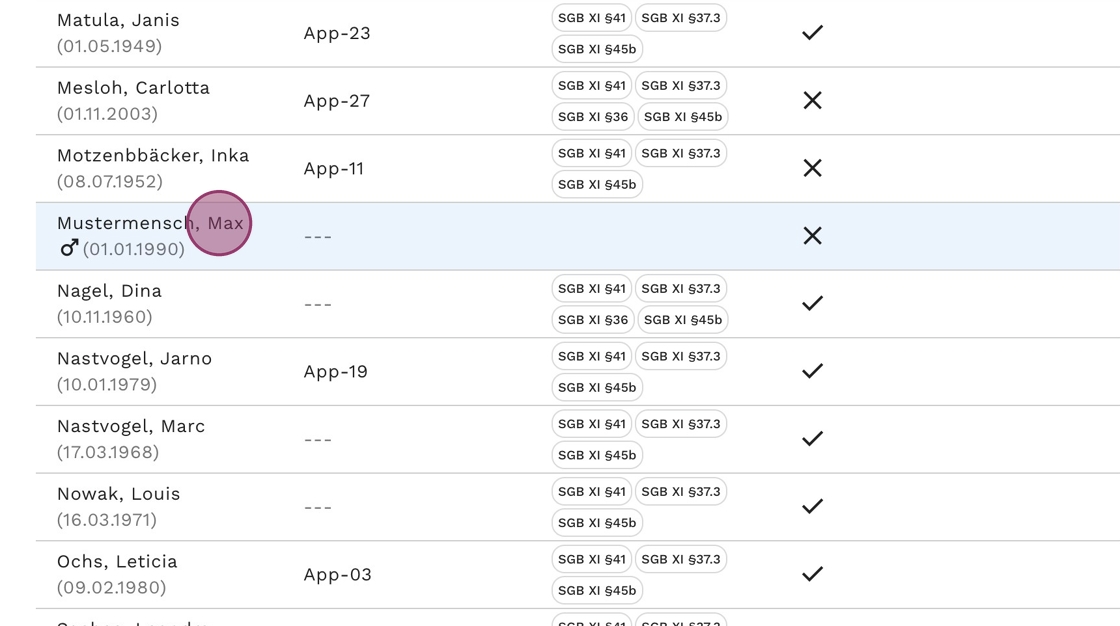Open patient Mustermensch, Max
Viewport: 1120px width, 626px height.
click(x=150, y=223)
